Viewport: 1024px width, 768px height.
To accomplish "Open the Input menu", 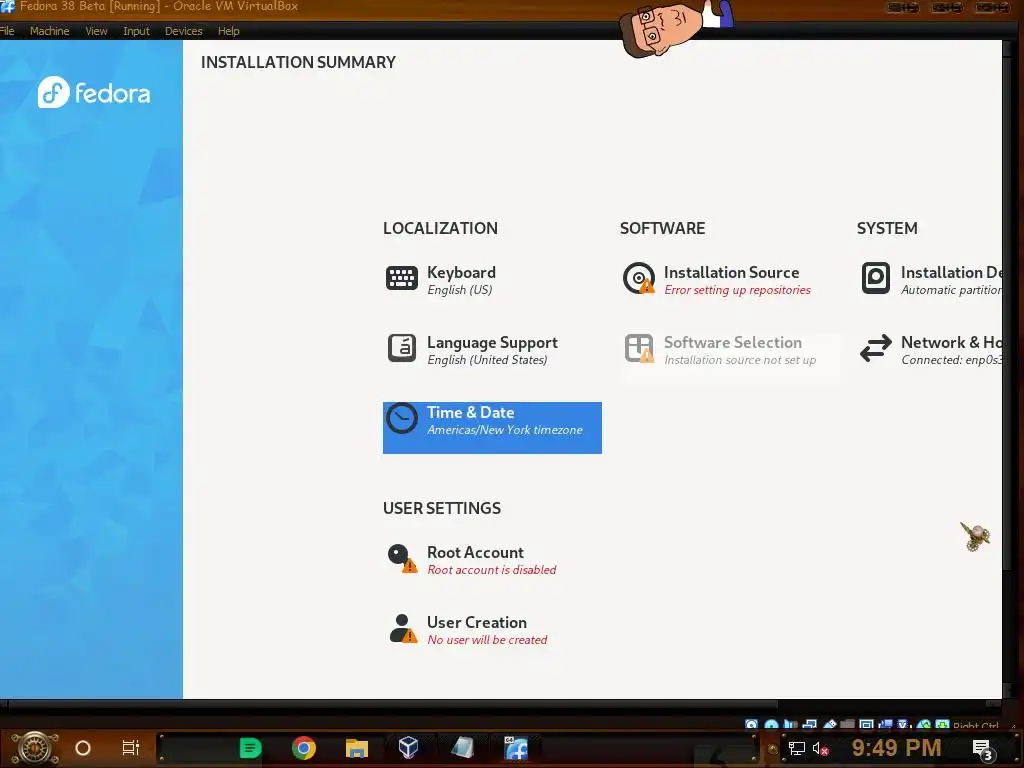I will tap(136, 31).
